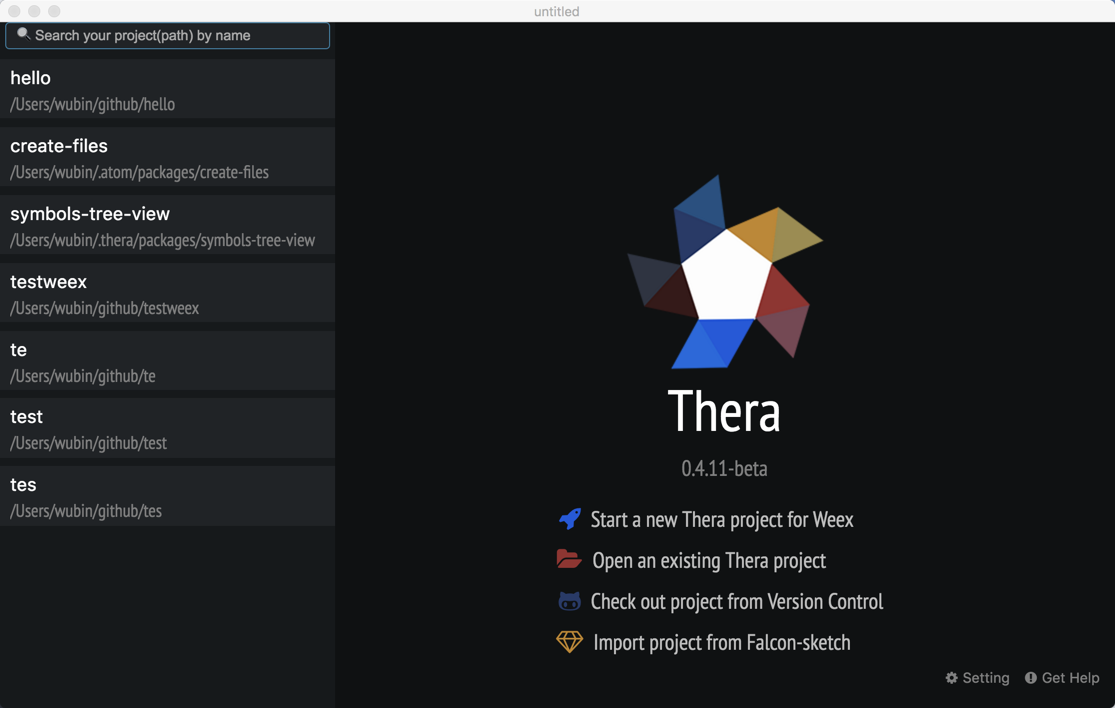Open the tes project at github/tes
Image resolution: width=1115 pixels, height=708 pixels.
(167, 497)
